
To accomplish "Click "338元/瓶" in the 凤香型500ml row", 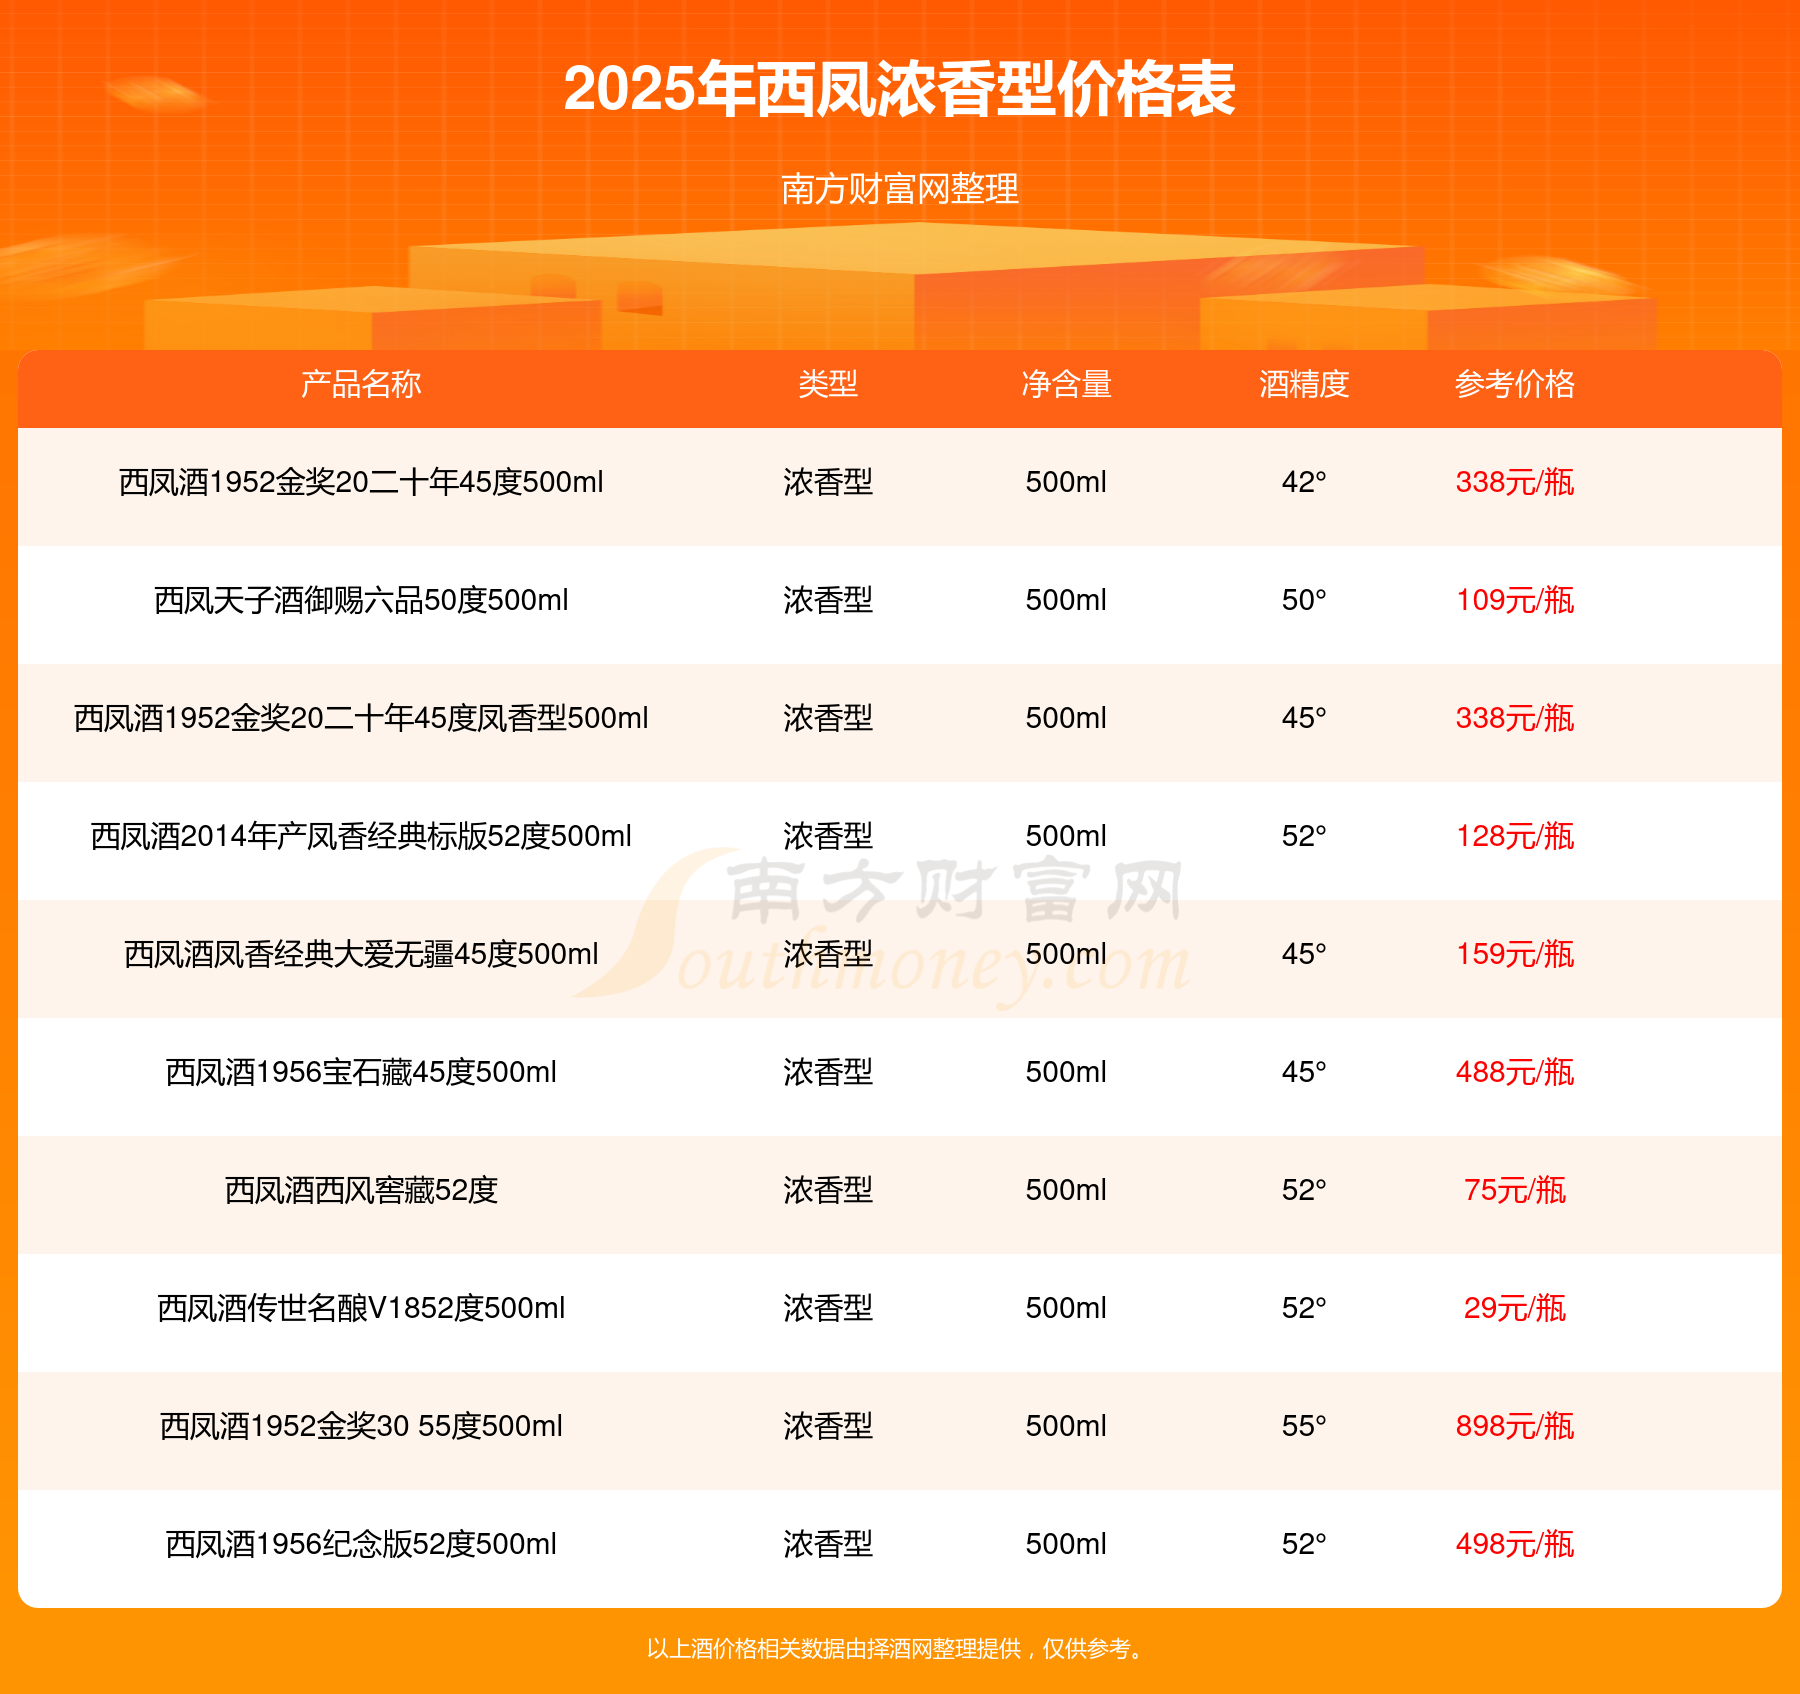I will coord(1515,718).
